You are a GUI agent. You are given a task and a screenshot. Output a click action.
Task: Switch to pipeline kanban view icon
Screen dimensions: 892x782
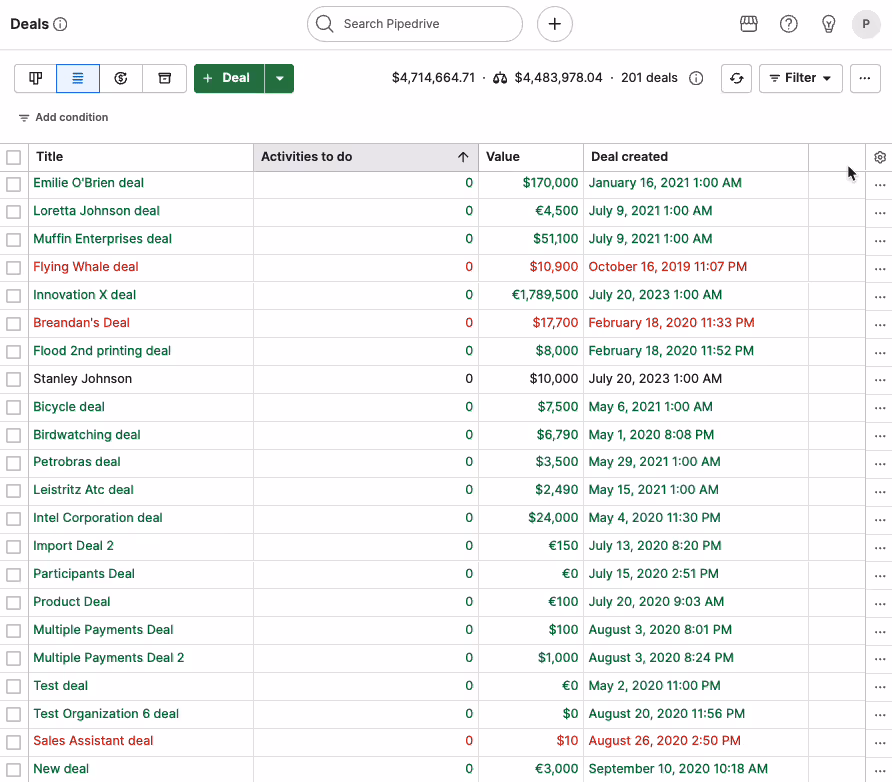click(35, 78)
